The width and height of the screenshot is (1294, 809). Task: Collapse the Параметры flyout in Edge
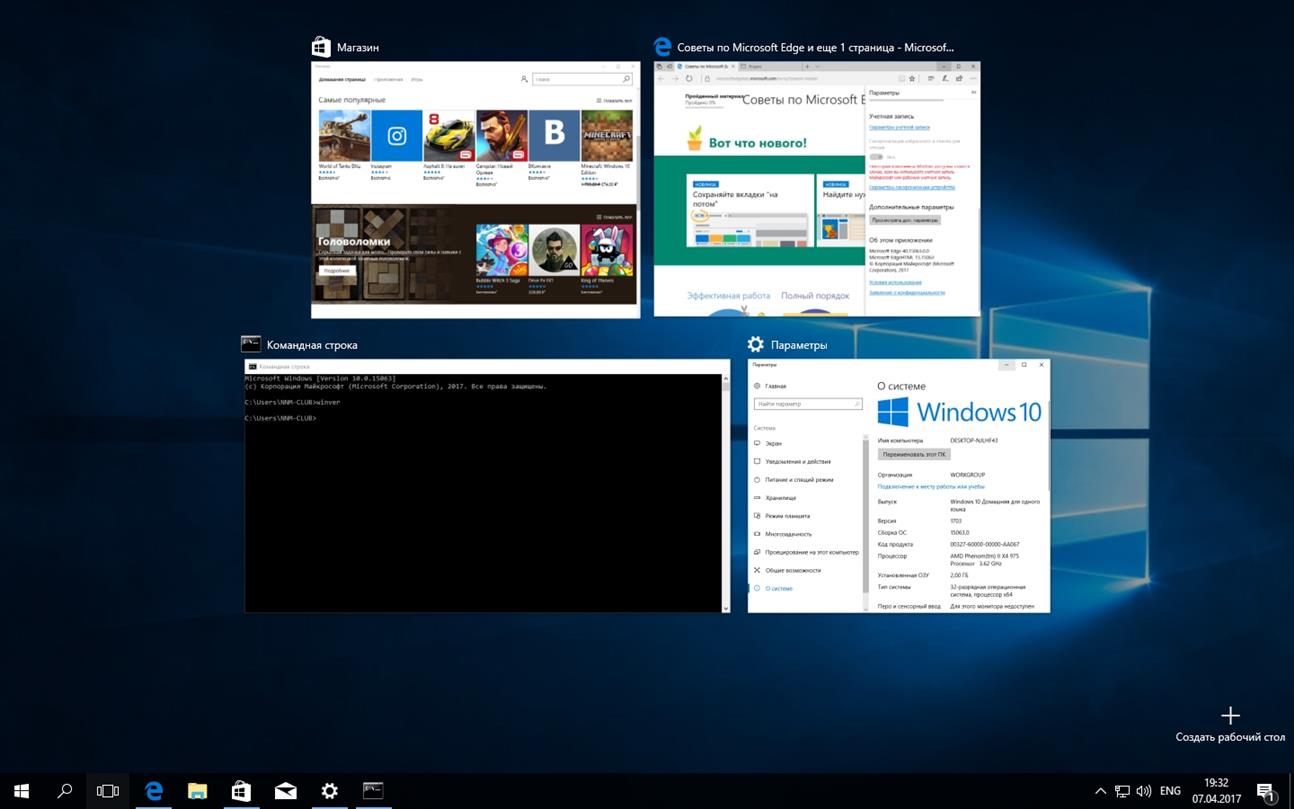tap(975, 93)
